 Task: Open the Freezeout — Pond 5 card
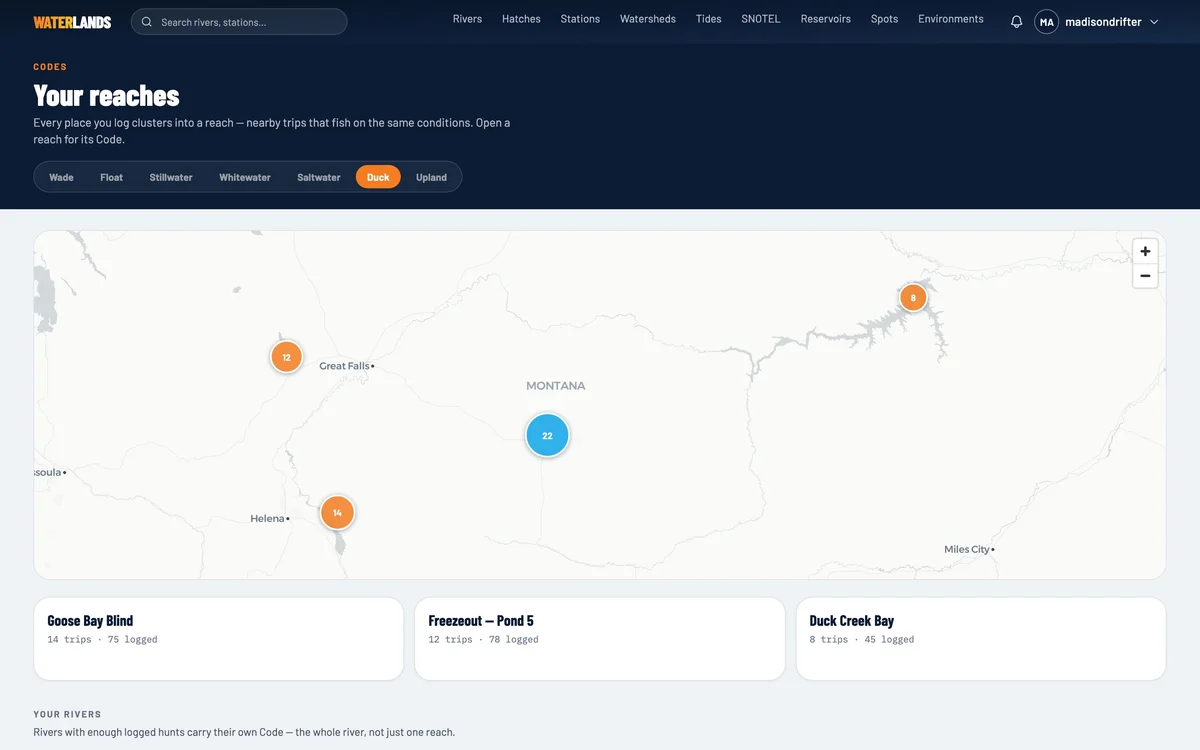600,639
